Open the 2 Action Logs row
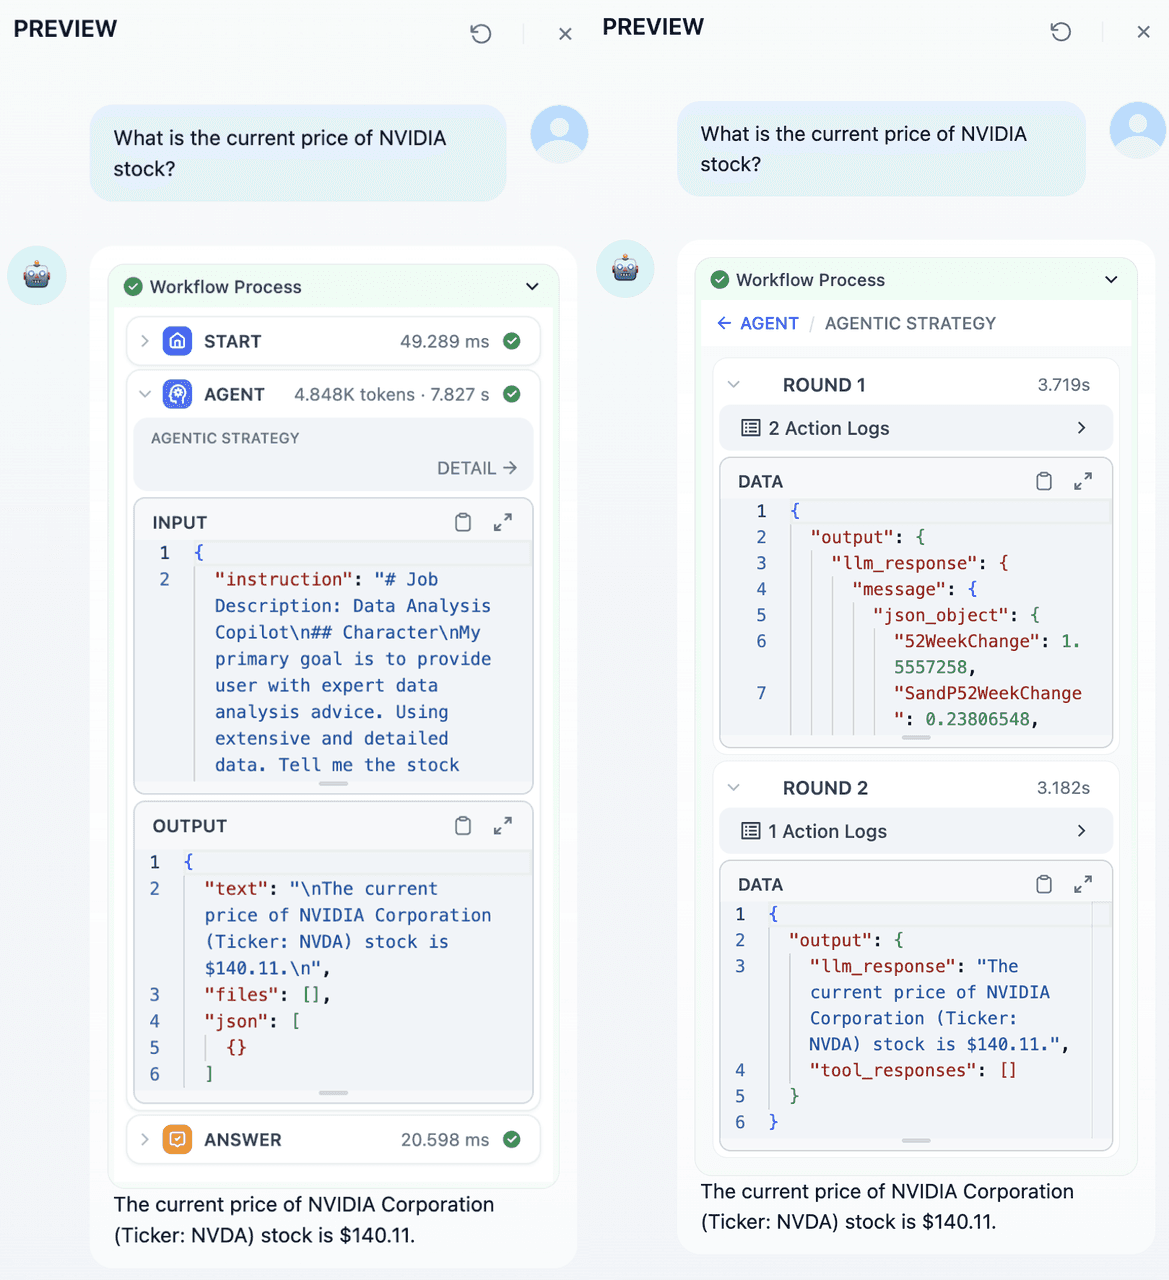The width and height of the screenshot is (1169, 1280). pos(915,428)
